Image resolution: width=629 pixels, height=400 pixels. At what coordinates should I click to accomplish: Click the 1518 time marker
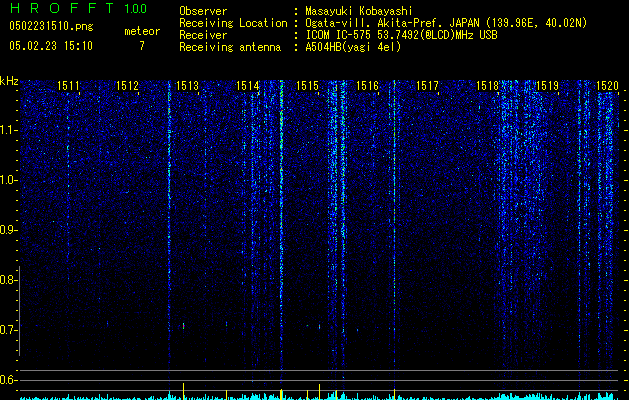tap(487, 86)
